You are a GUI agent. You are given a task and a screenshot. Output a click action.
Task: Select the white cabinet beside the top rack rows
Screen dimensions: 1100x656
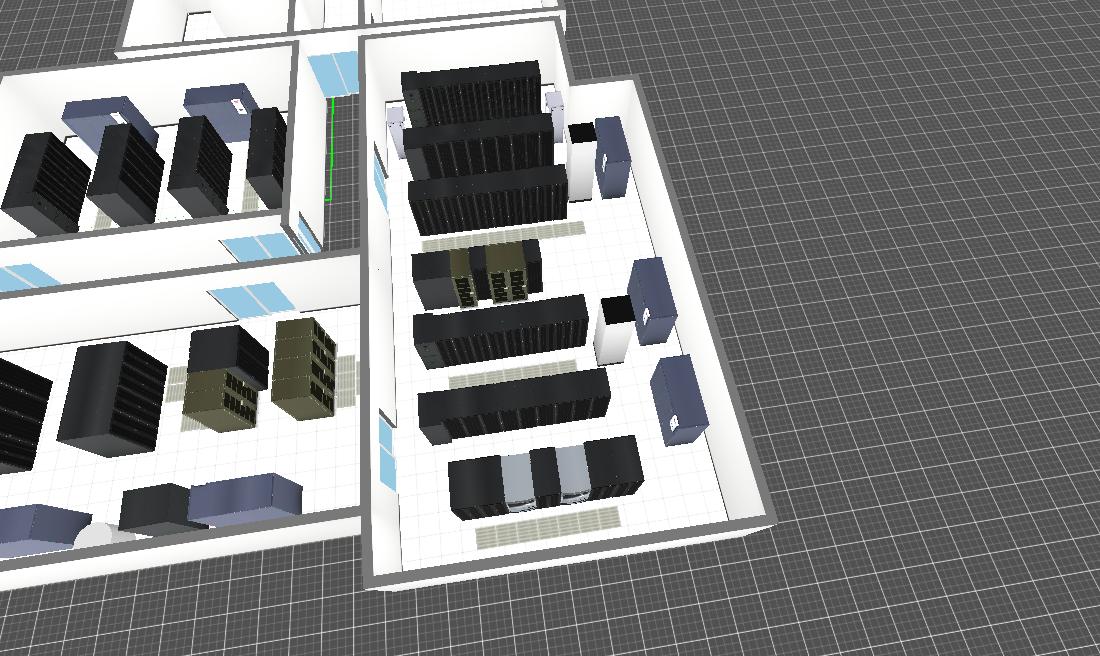click(580, 160)
